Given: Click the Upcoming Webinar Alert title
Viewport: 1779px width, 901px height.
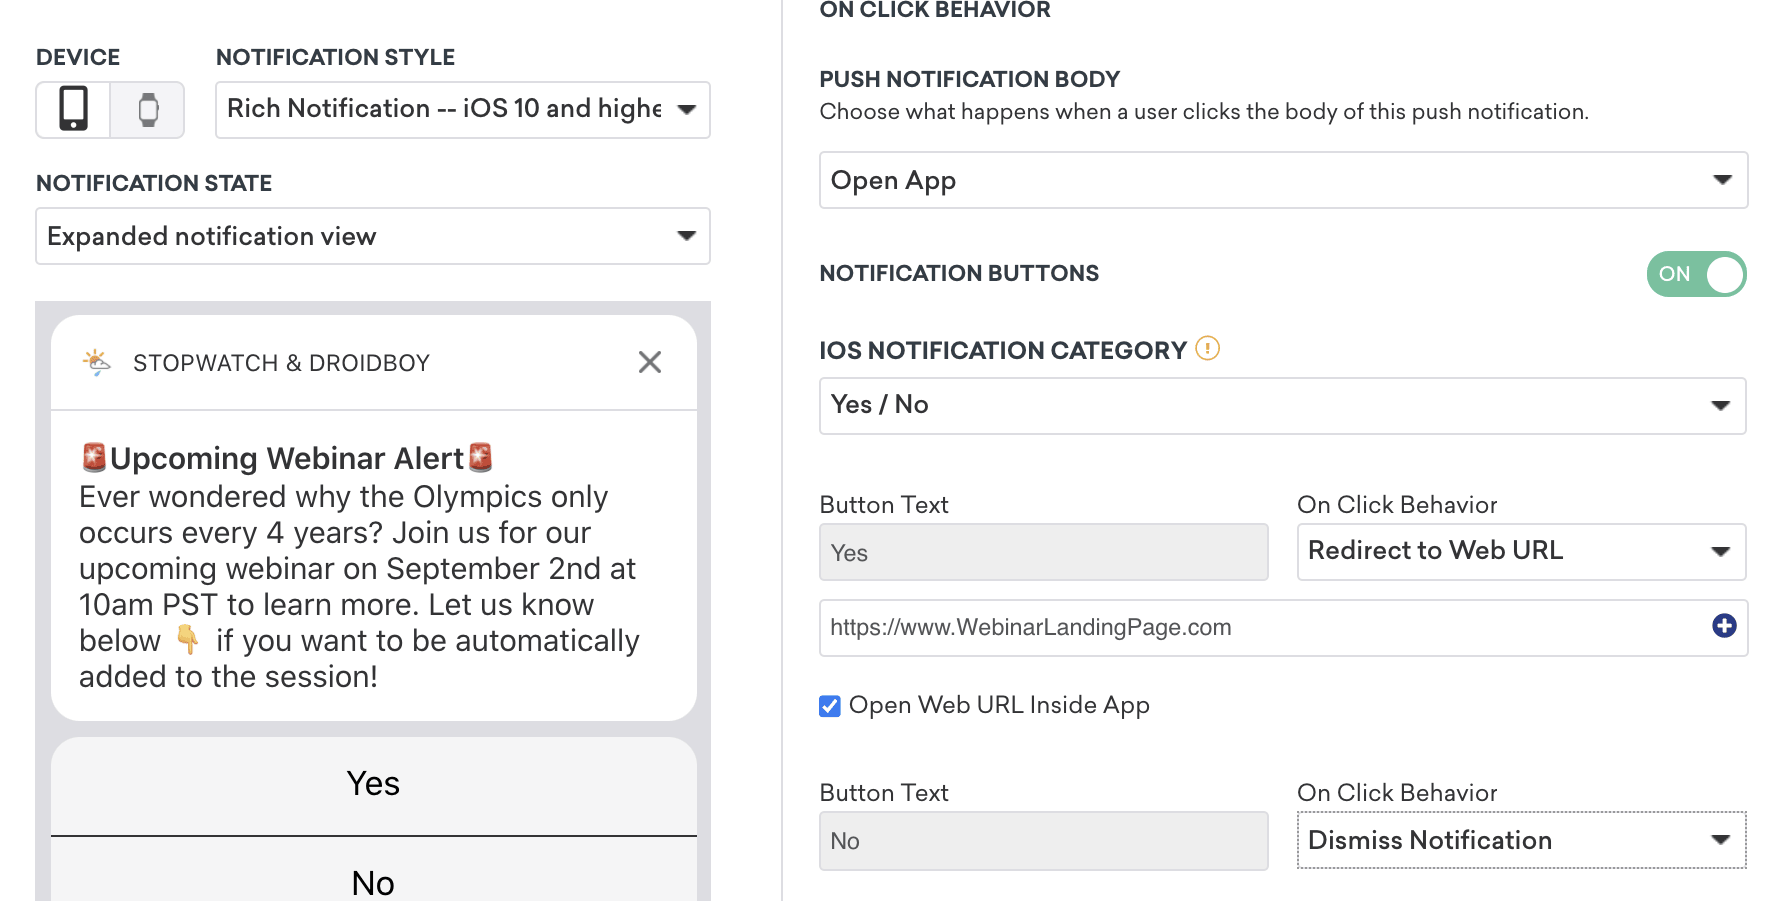Looking at the screenshot, I should click(287, 458).
